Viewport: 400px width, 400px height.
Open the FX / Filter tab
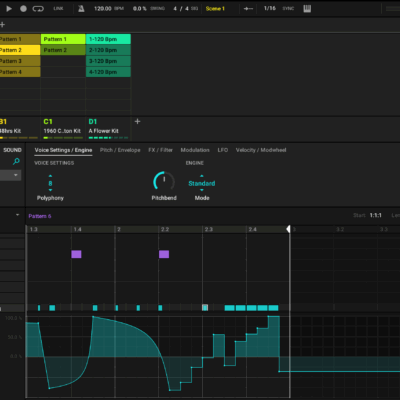coord(160,150)
